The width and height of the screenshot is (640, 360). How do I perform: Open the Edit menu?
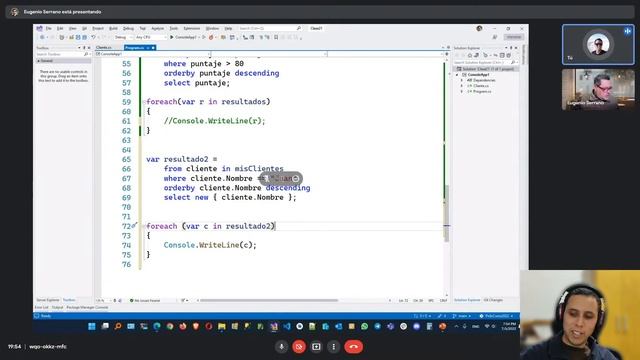[60, 28]
